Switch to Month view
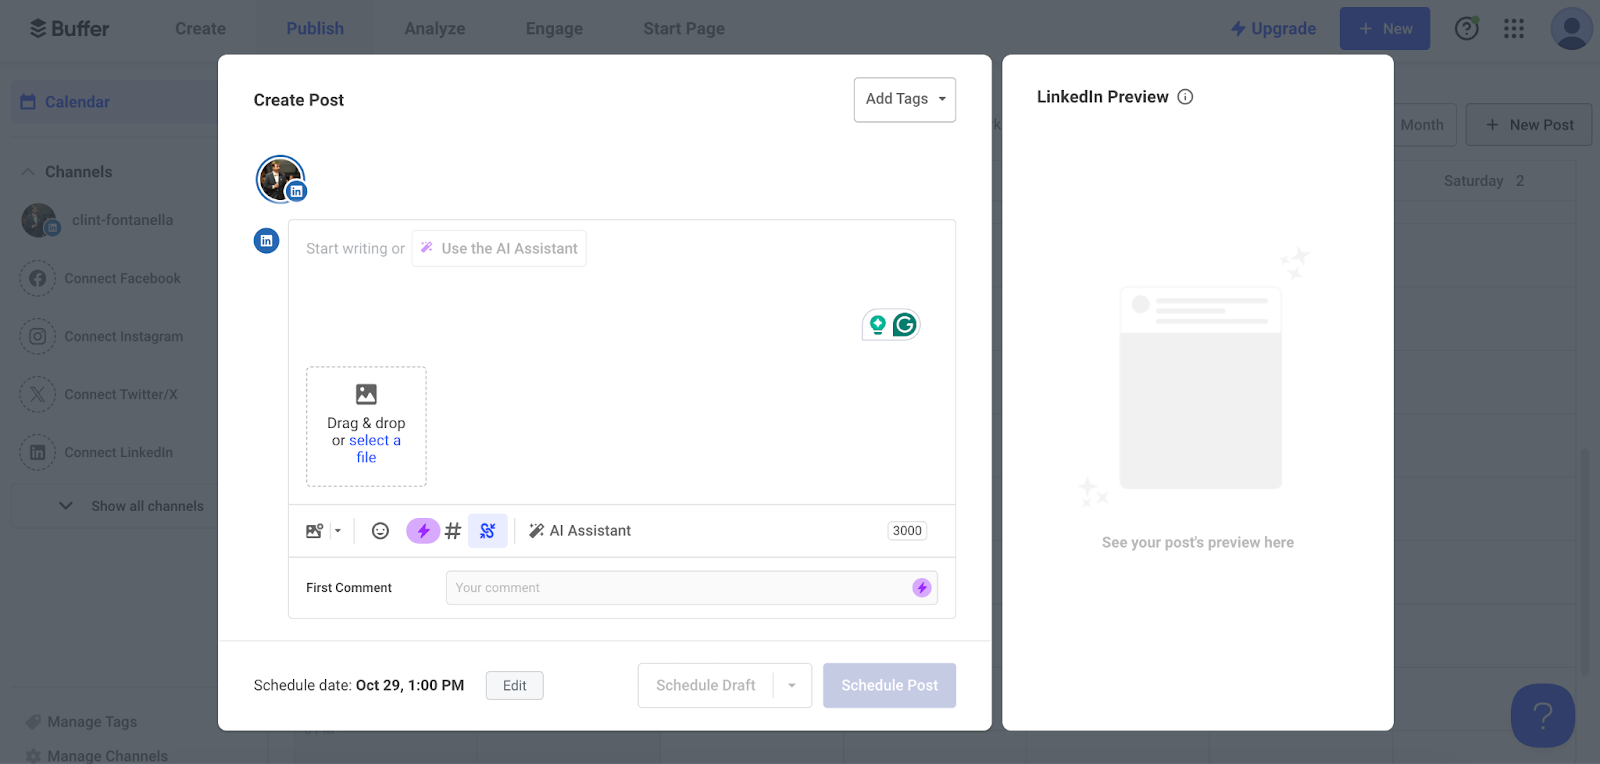Screen dimensions: 1600x764 click(x=1422, y=125)
